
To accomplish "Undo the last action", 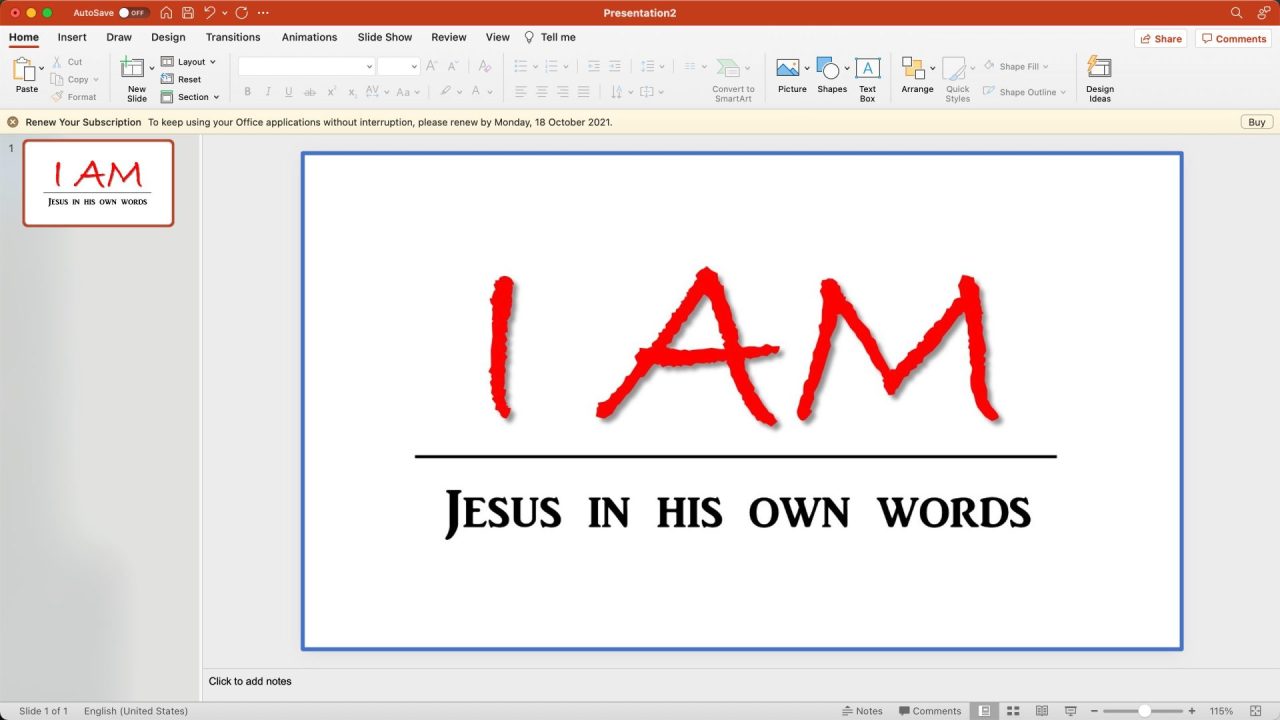I will click(209, 13).
